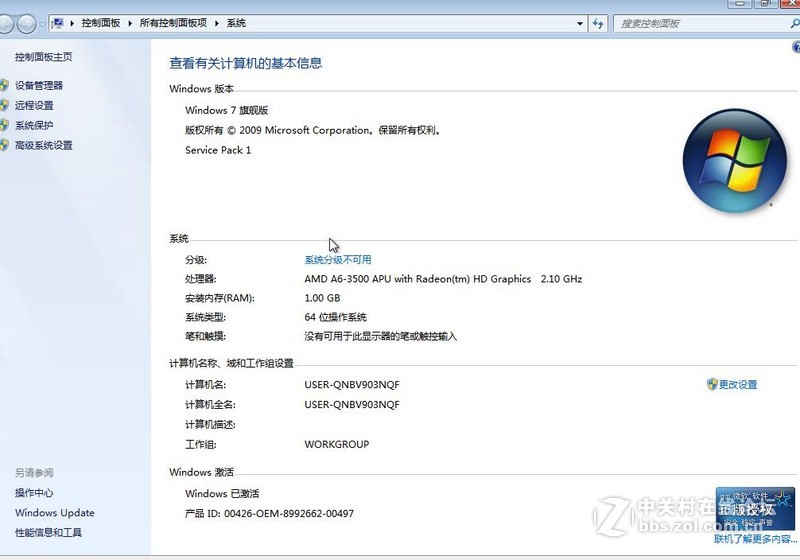Open the address bar history dropdown arrow
This screenshot has width=800, height=560.
(578, 23)
